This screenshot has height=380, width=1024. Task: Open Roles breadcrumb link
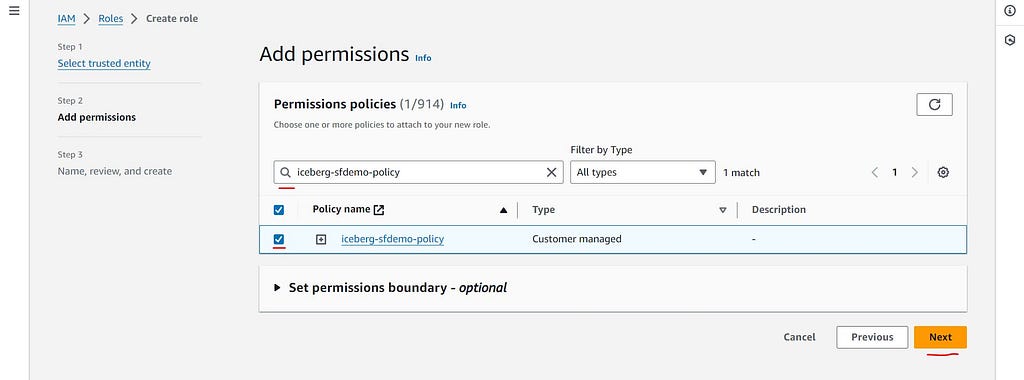coord(110,18)
